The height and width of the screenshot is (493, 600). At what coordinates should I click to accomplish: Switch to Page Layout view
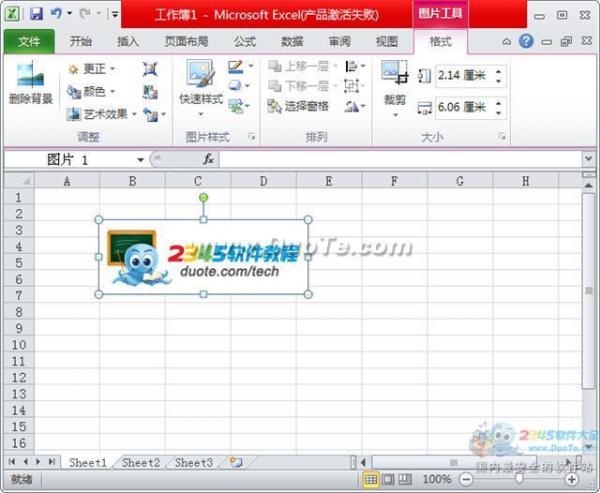(388, 479)
